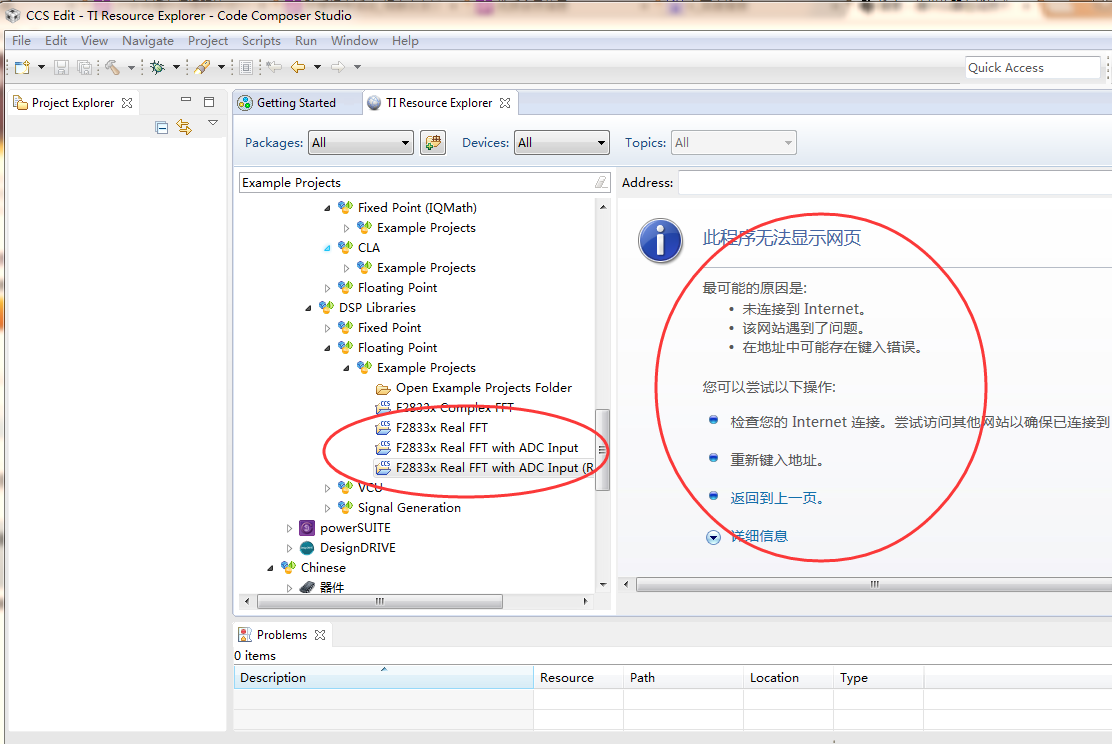1112x744 pixels.
Task: Open the Run menu
Action: 306,41
